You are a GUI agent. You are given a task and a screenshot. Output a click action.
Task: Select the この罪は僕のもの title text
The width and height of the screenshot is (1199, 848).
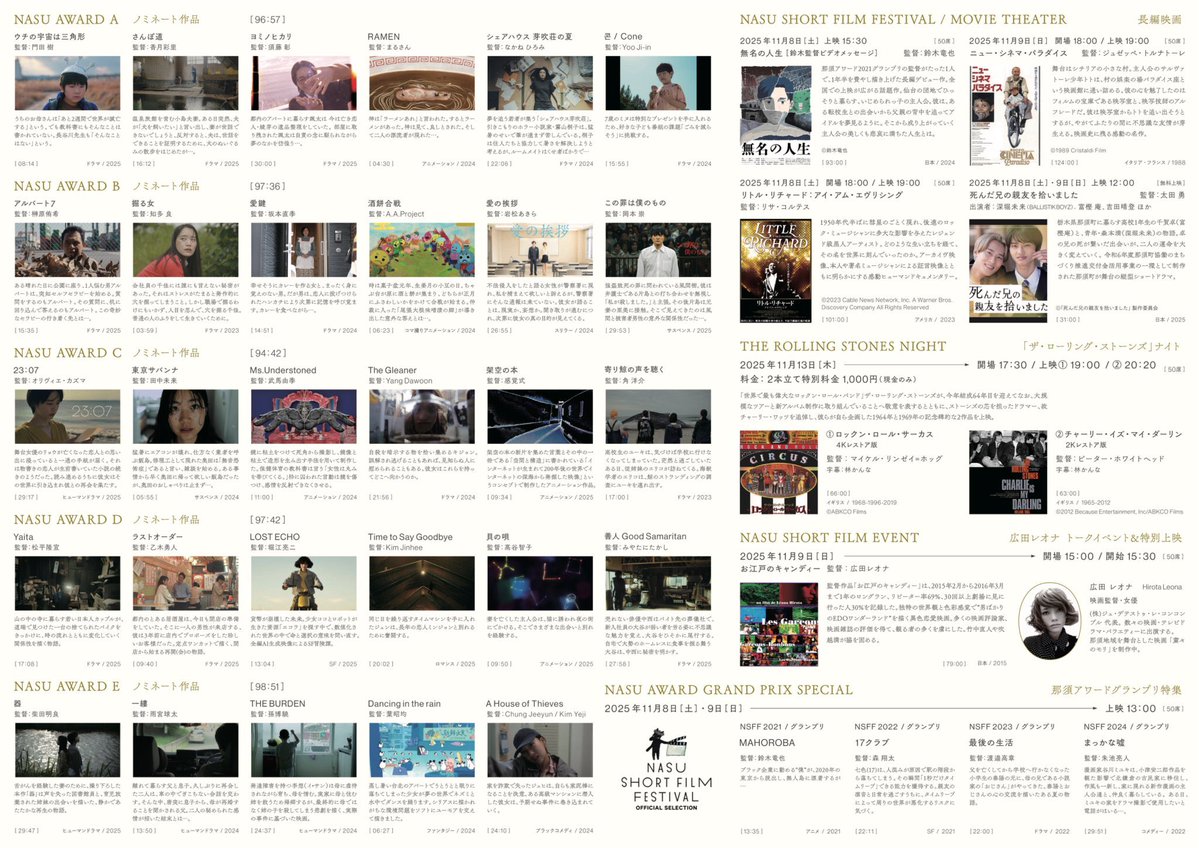pos(635,203)
